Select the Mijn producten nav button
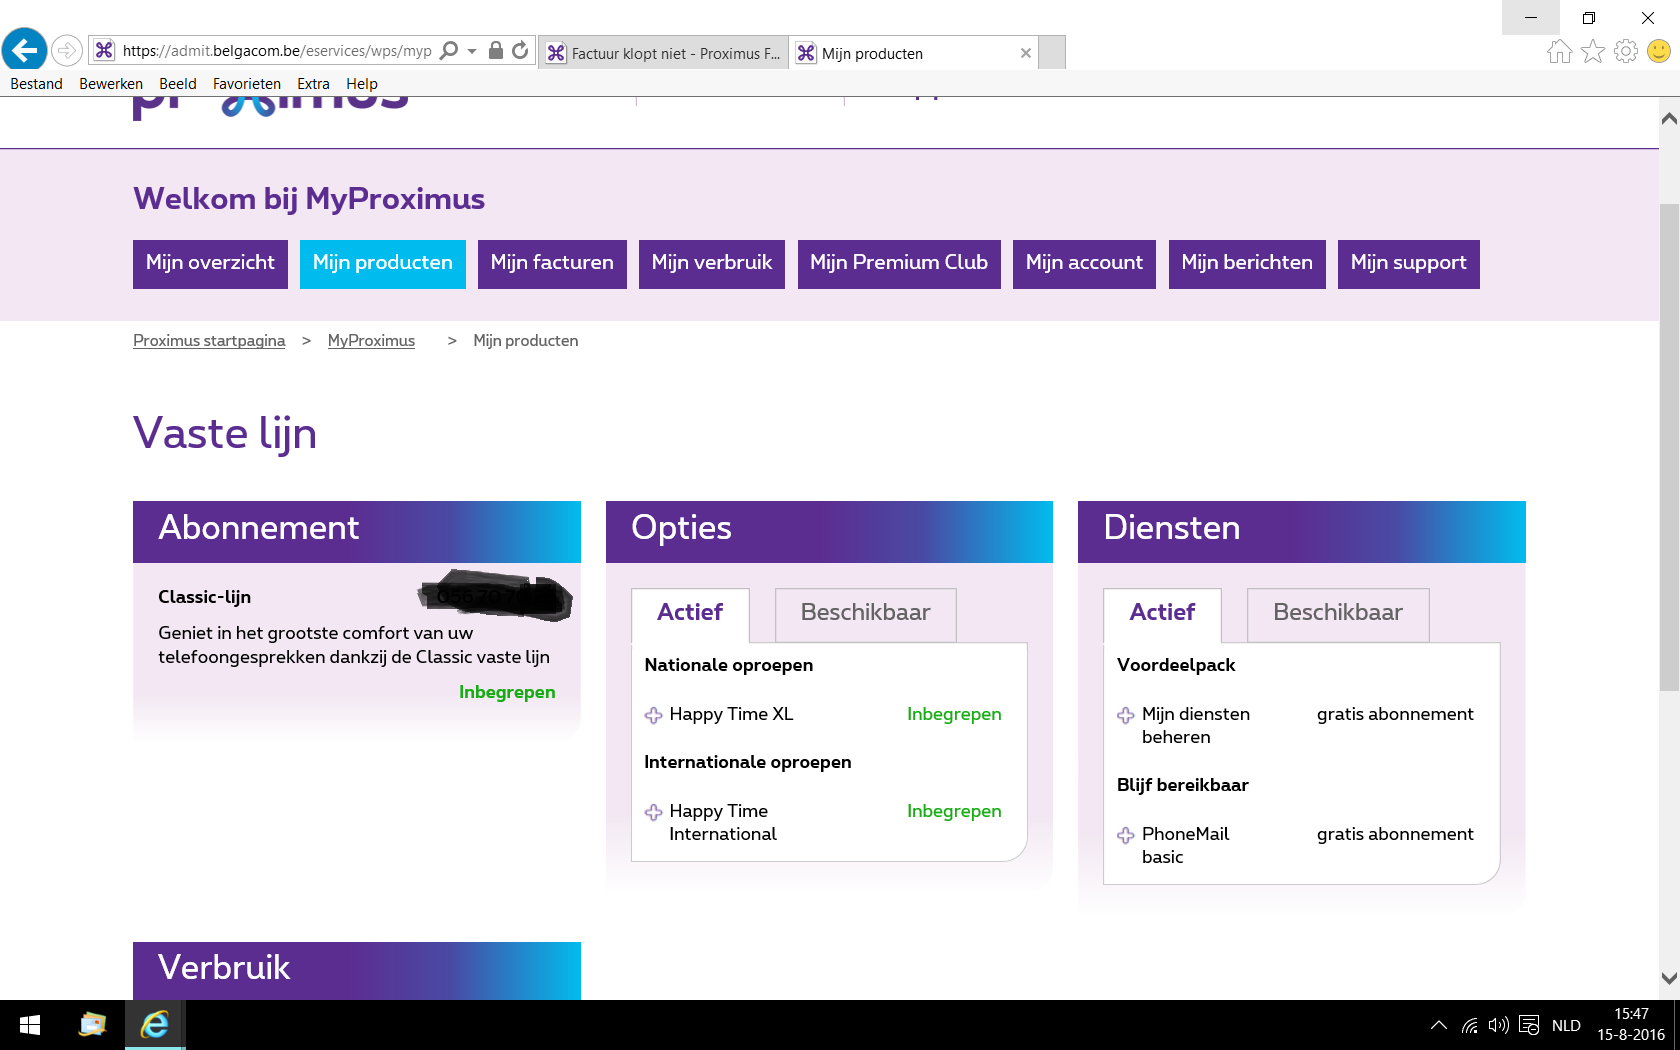 click(x=383, y=264)
